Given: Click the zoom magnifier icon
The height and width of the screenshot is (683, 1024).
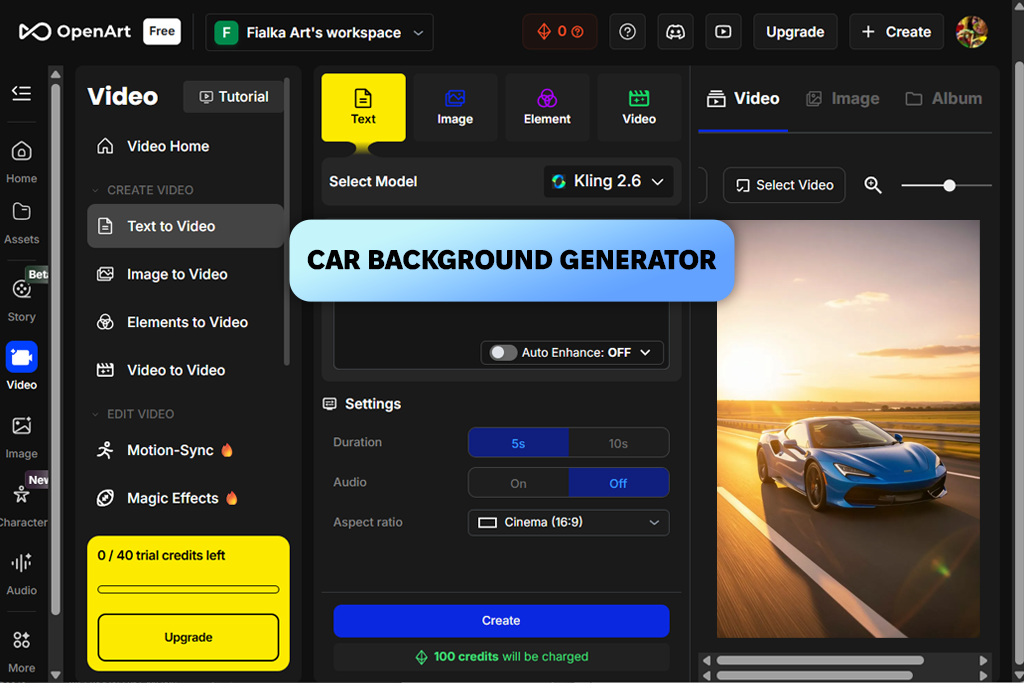Looking at the screenshot, I should tap(873, 185).
